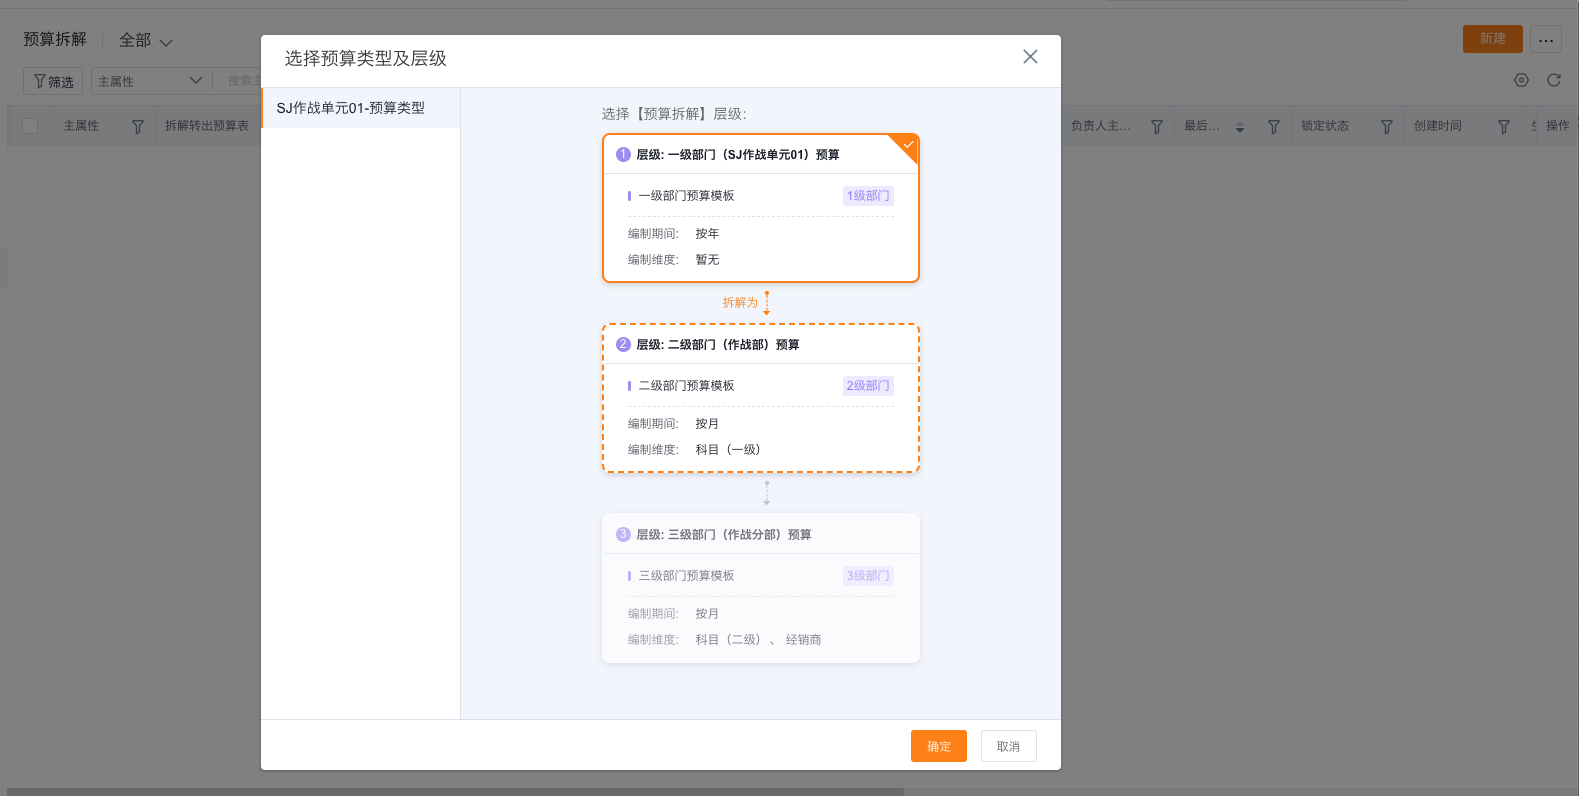
Task: Click the 二级部门预算模板 template name
Action: point(686,386)
